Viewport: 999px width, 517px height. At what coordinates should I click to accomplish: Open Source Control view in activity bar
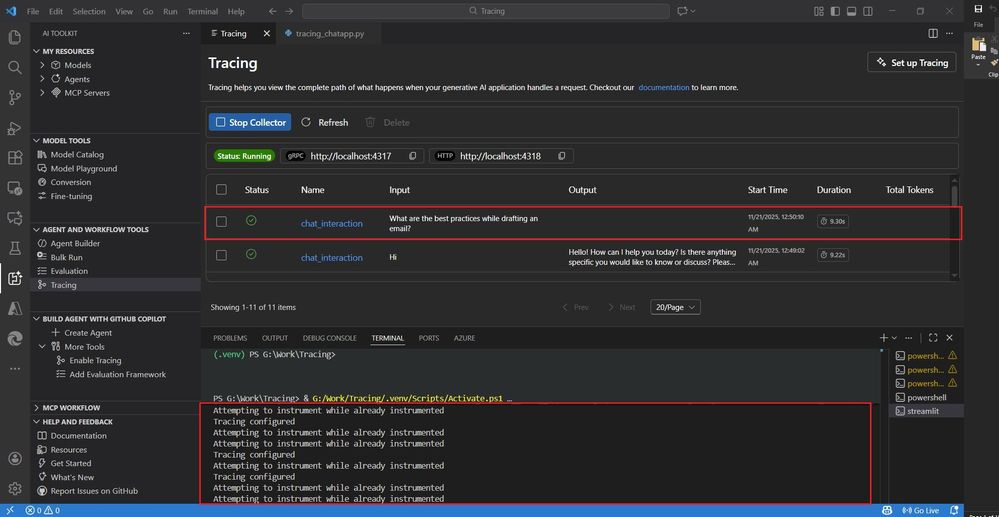click(15, 98)
